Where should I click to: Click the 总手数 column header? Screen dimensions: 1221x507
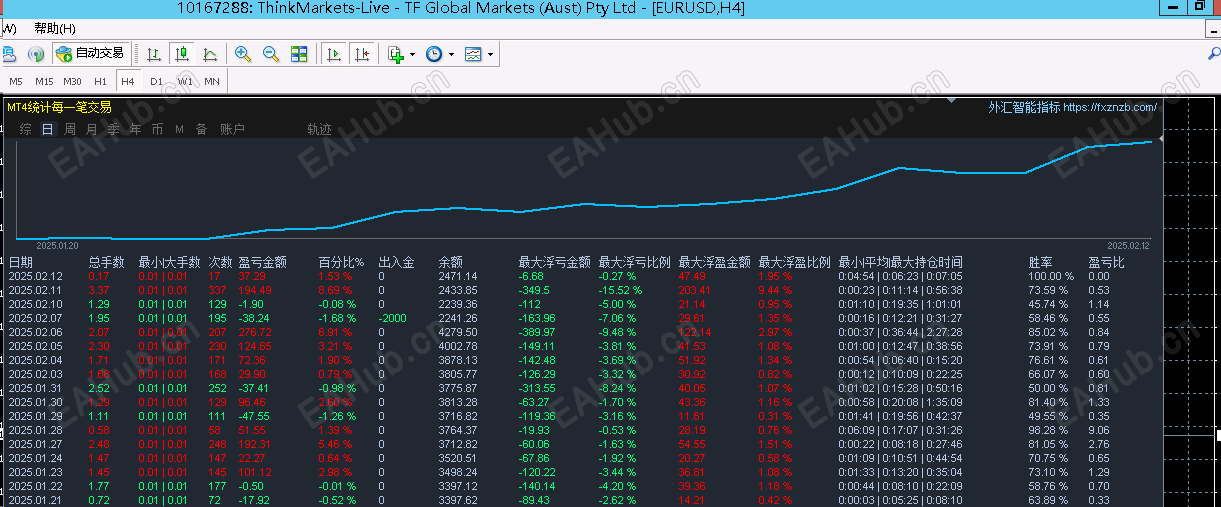(106, 262)
